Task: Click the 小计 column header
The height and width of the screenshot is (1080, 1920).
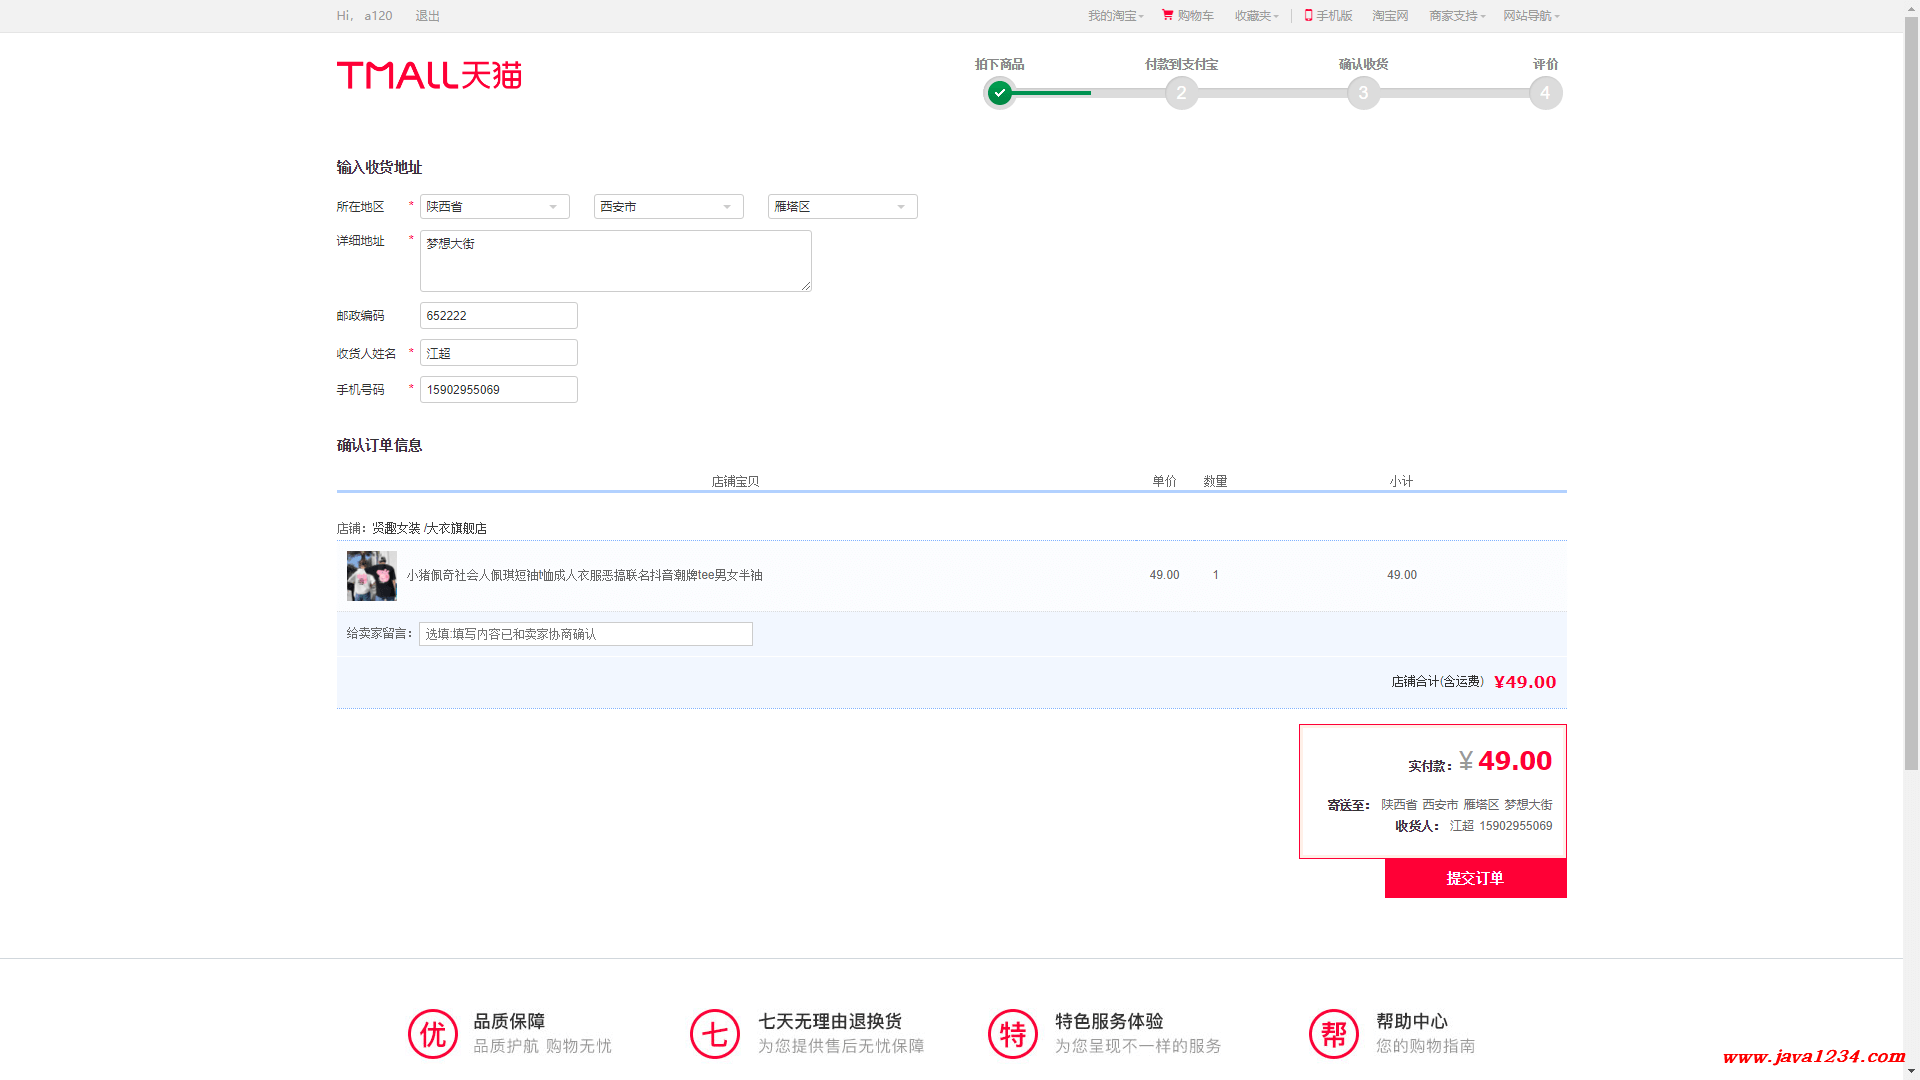Action: pyautogui.click(x=1401, y=481)
